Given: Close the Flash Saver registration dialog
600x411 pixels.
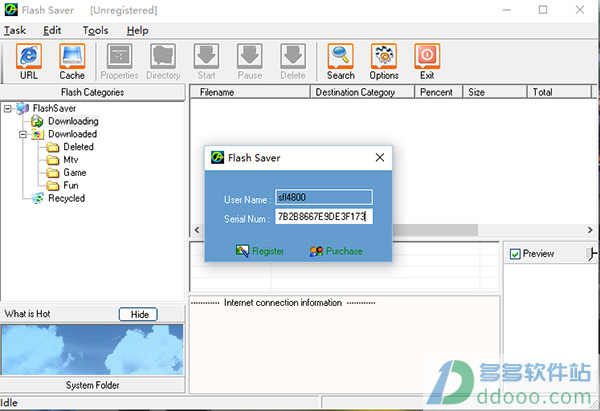Looking at the screenshot, I should [x=380, y=157].
